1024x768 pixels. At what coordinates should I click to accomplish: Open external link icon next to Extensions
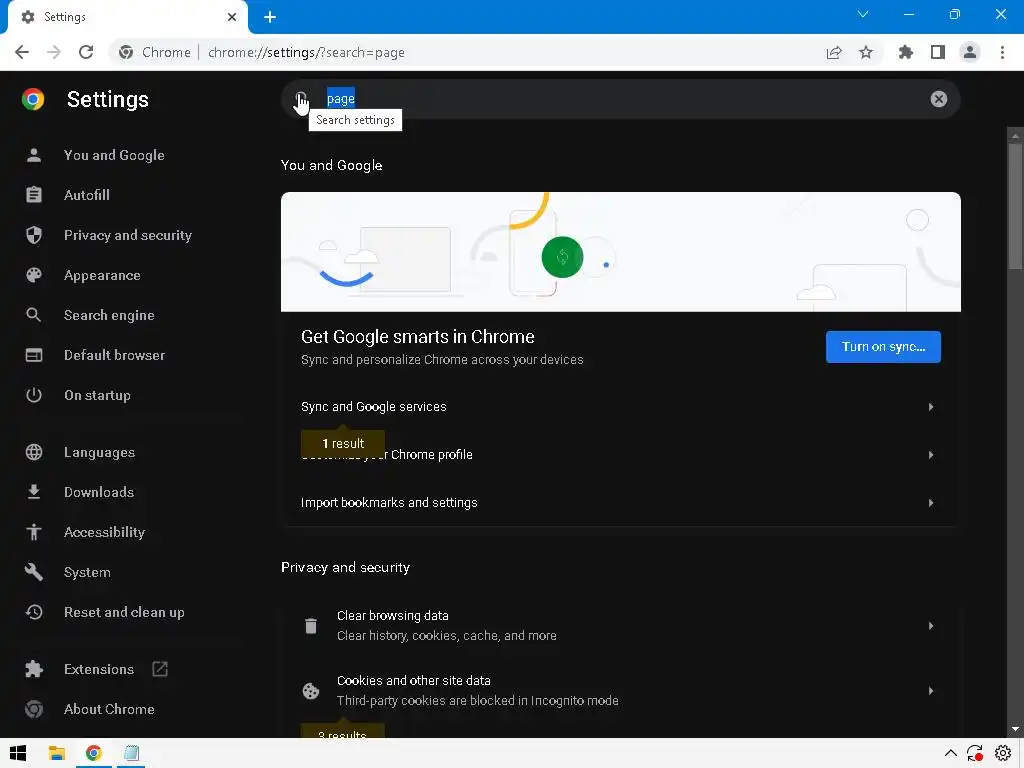160,669
